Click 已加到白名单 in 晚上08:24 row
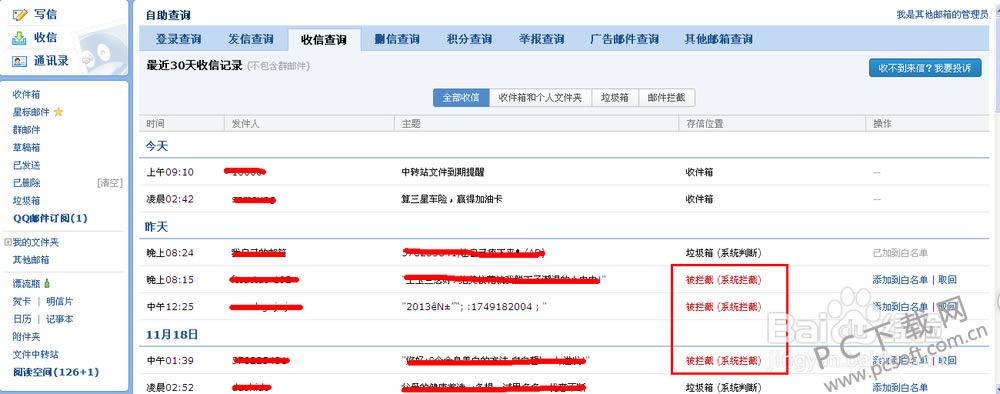This screenshot has width=1000, height=394. click(900, 252)
